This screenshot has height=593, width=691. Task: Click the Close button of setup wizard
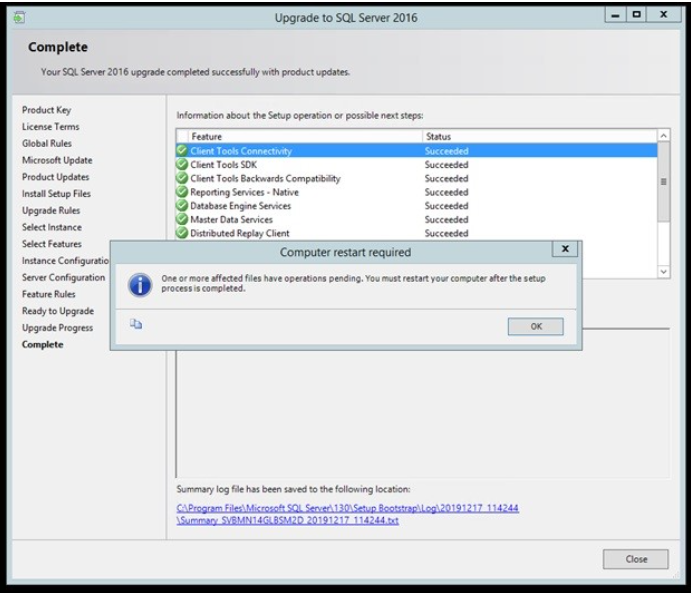pos(635,559)
